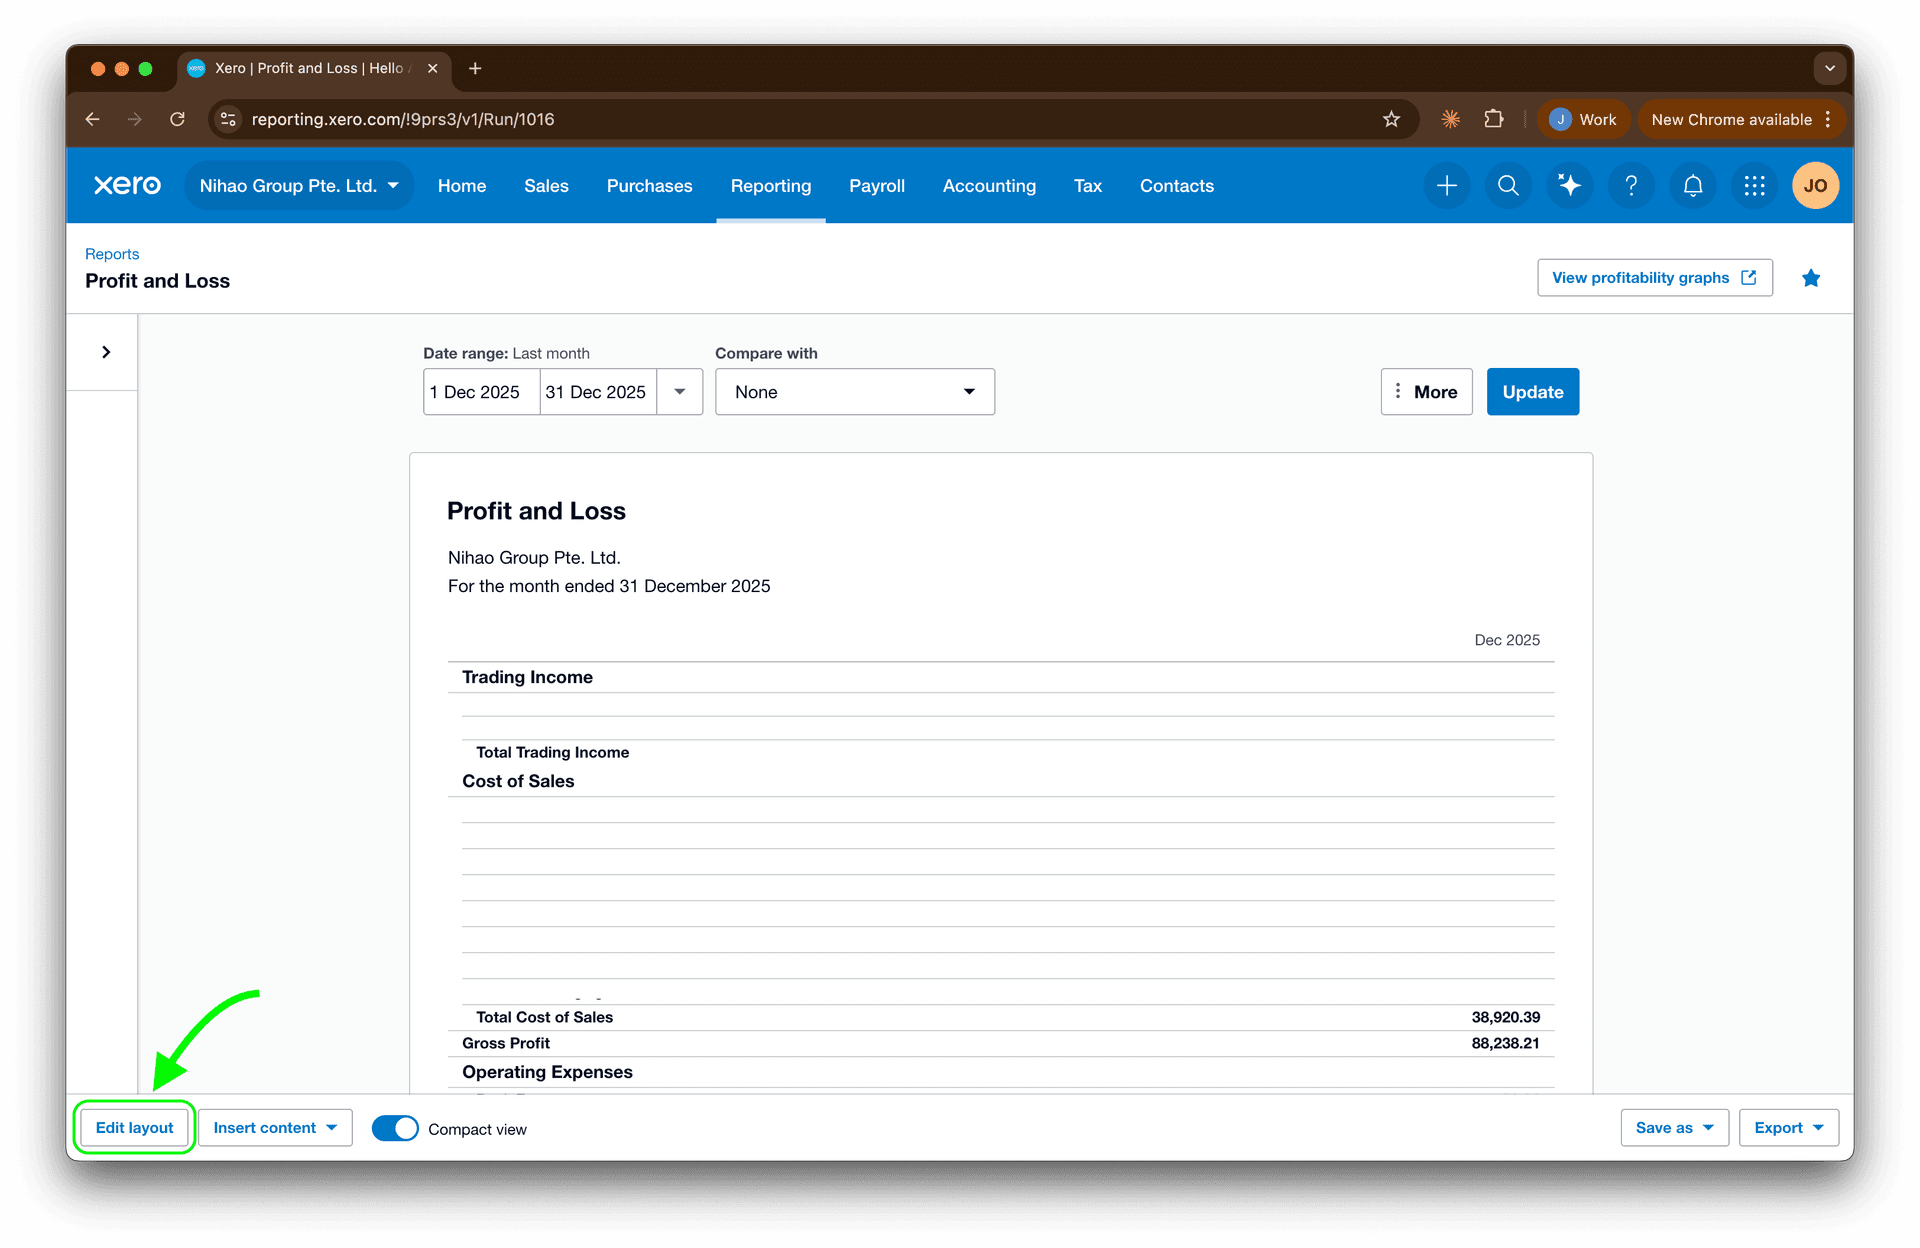Toggle Compact view off
This screenshot has height=1248, width=1920.
click(395, 1127)
